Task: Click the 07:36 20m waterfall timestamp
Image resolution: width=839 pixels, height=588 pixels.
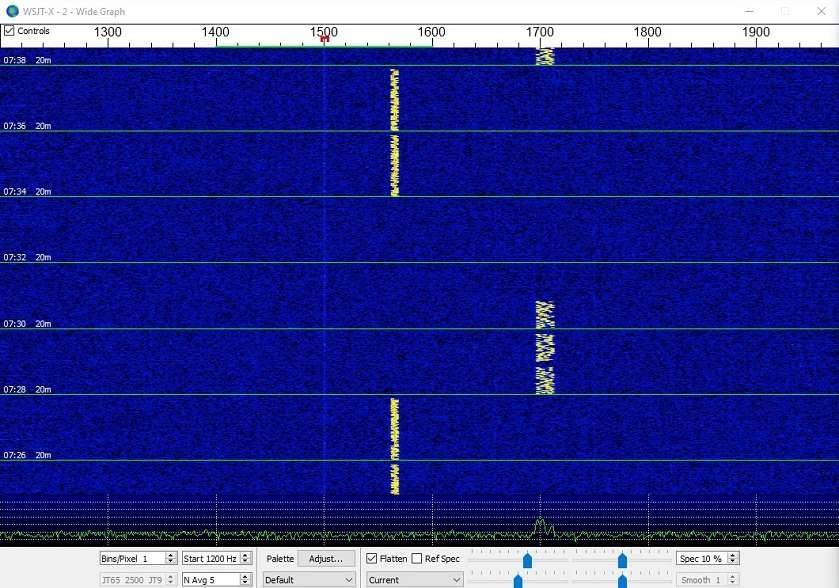Action: pos(27,126)
